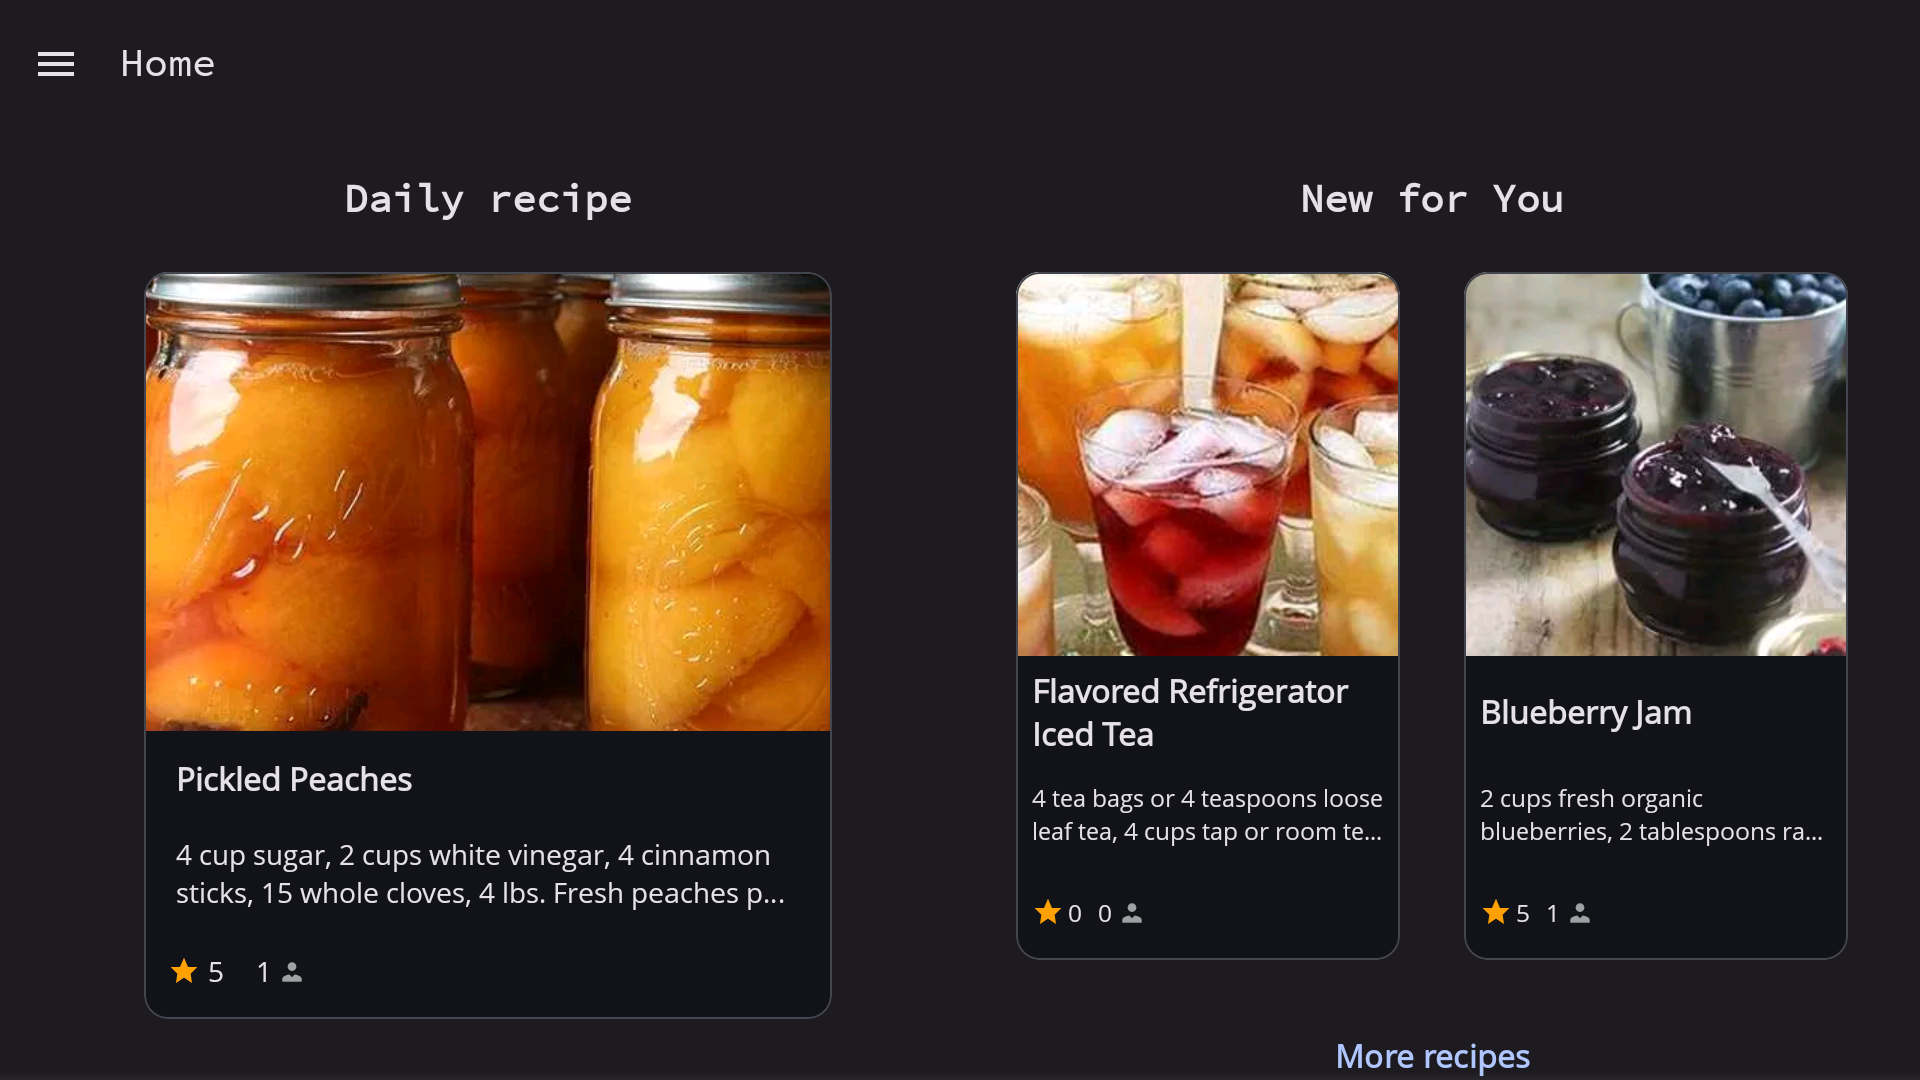1920x1080 pixels.
Task: Click the star rating icon on Pickled Peaches
Action: point(184,971)
